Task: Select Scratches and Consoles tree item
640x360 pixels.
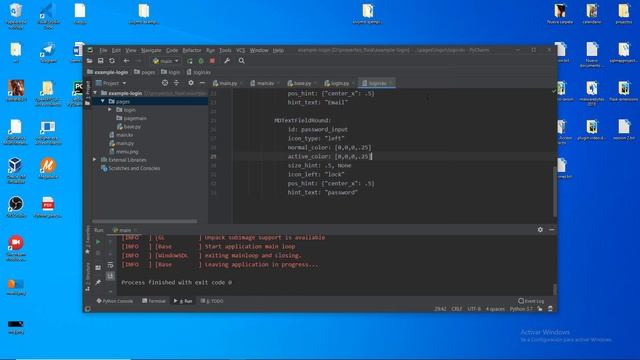Action: tap(130, 168)
